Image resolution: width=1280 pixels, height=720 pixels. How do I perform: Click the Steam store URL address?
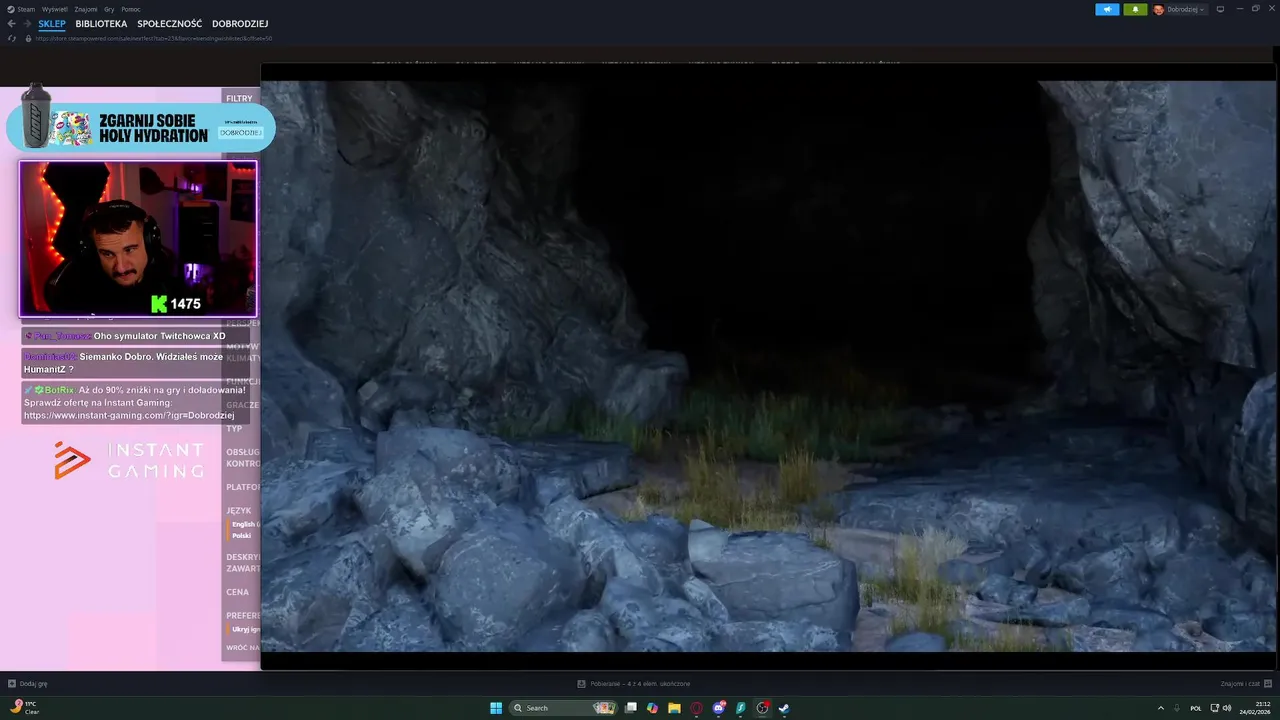(x=154, y=38)
